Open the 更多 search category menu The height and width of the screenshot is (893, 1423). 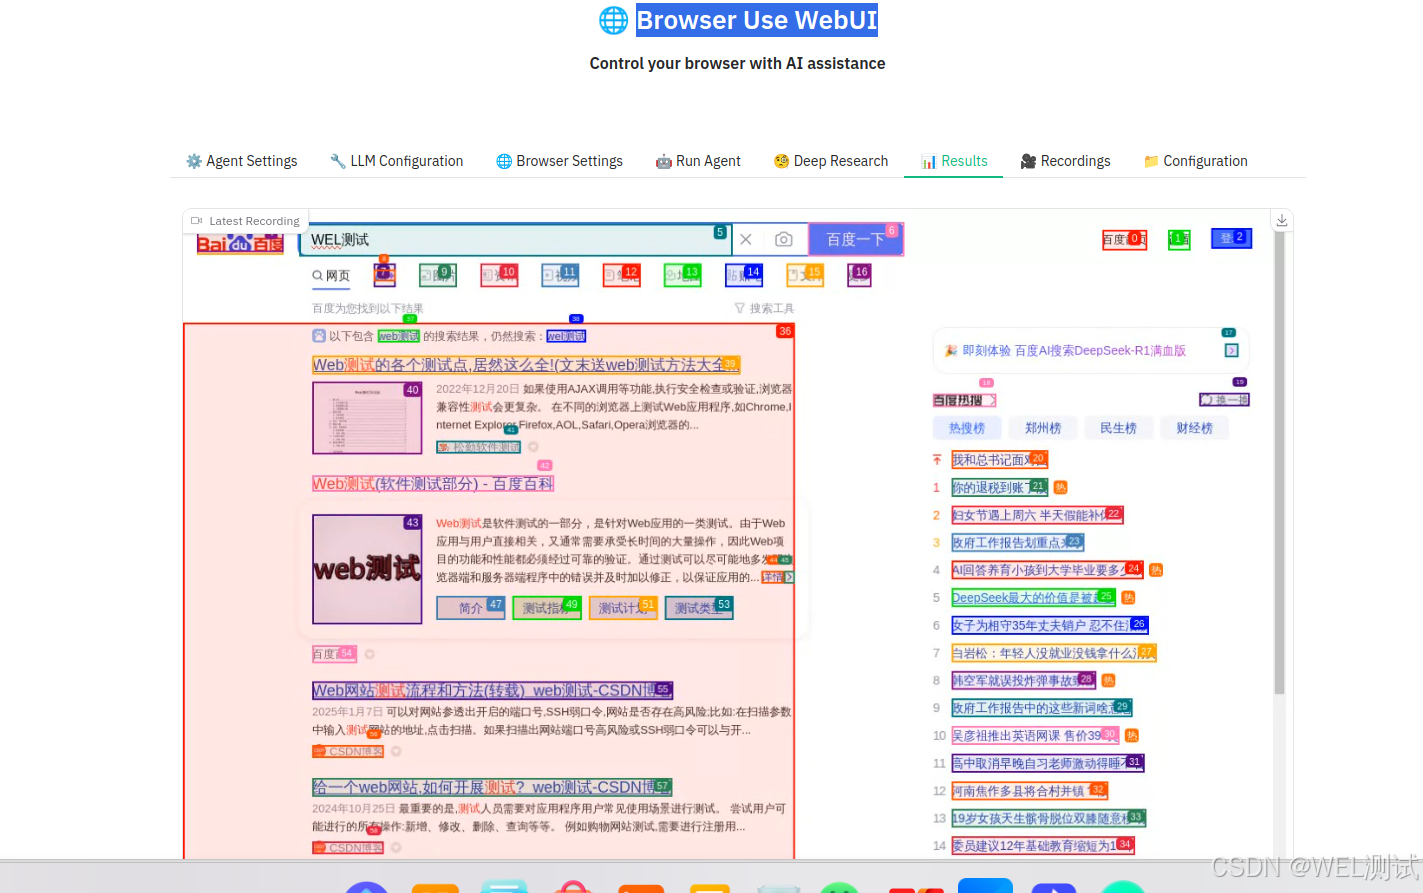860,275
